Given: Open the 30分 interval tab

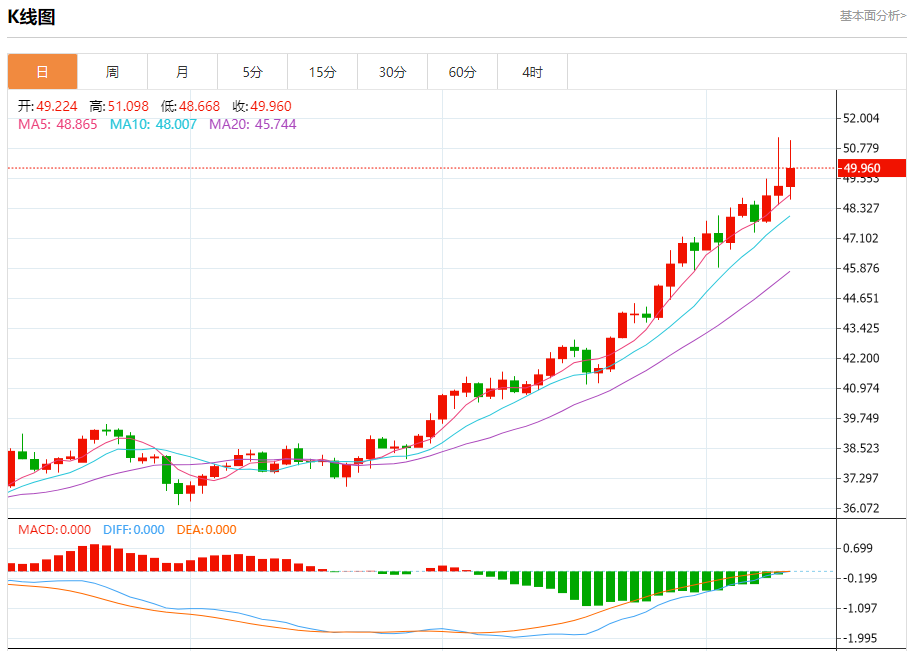Looking at the screenshot, I should pyautogui.click(x=392, y=72).
